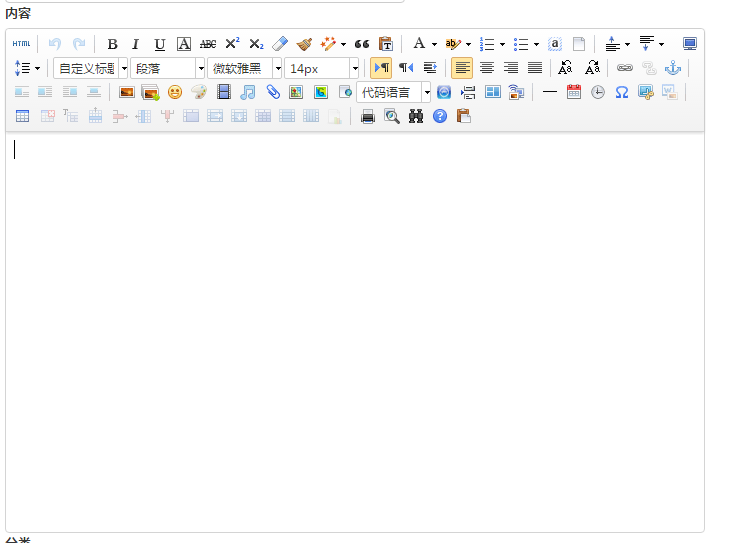Insert an anchor
The height and width of the screenshot is (543, 753).
pyautogui.click(x=673, y=68)
